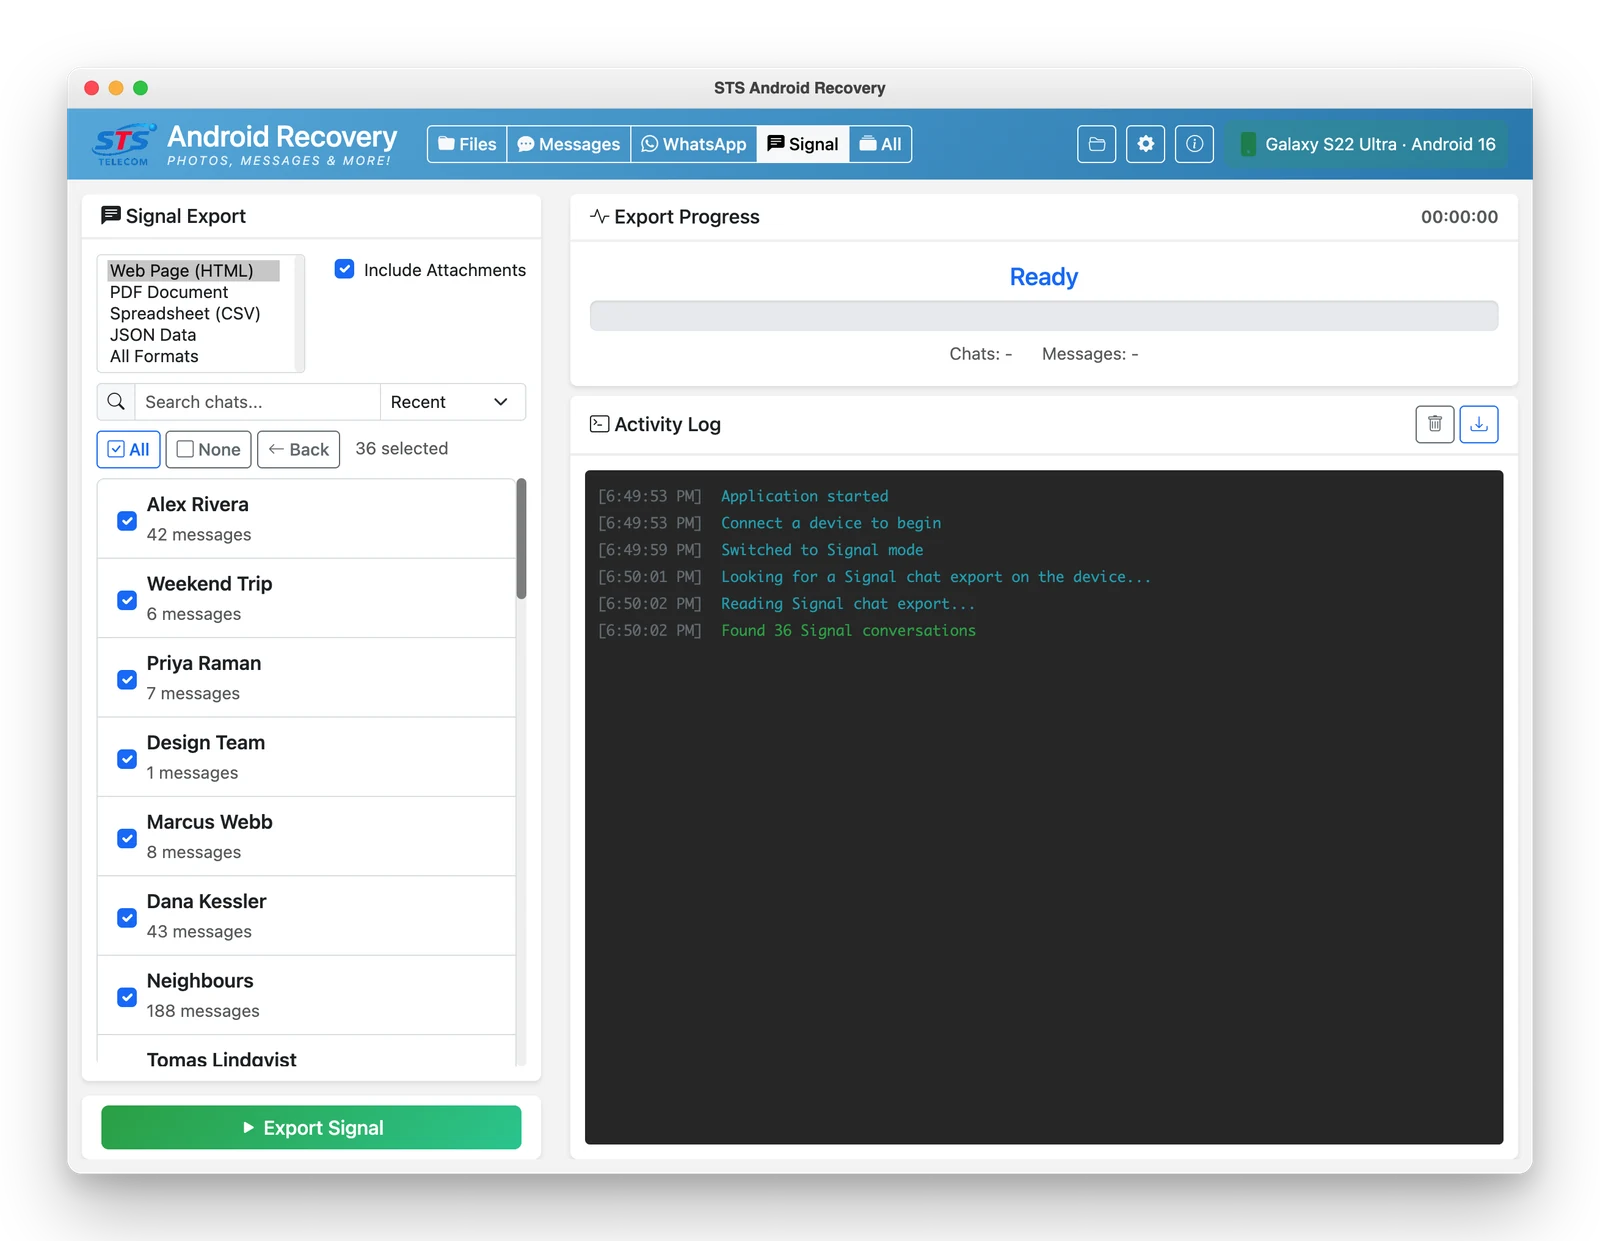Close window with red button
Image resolution: width=1600 pixels, height=1241 pixels.
pyautogui.click(x=92, y=88)
